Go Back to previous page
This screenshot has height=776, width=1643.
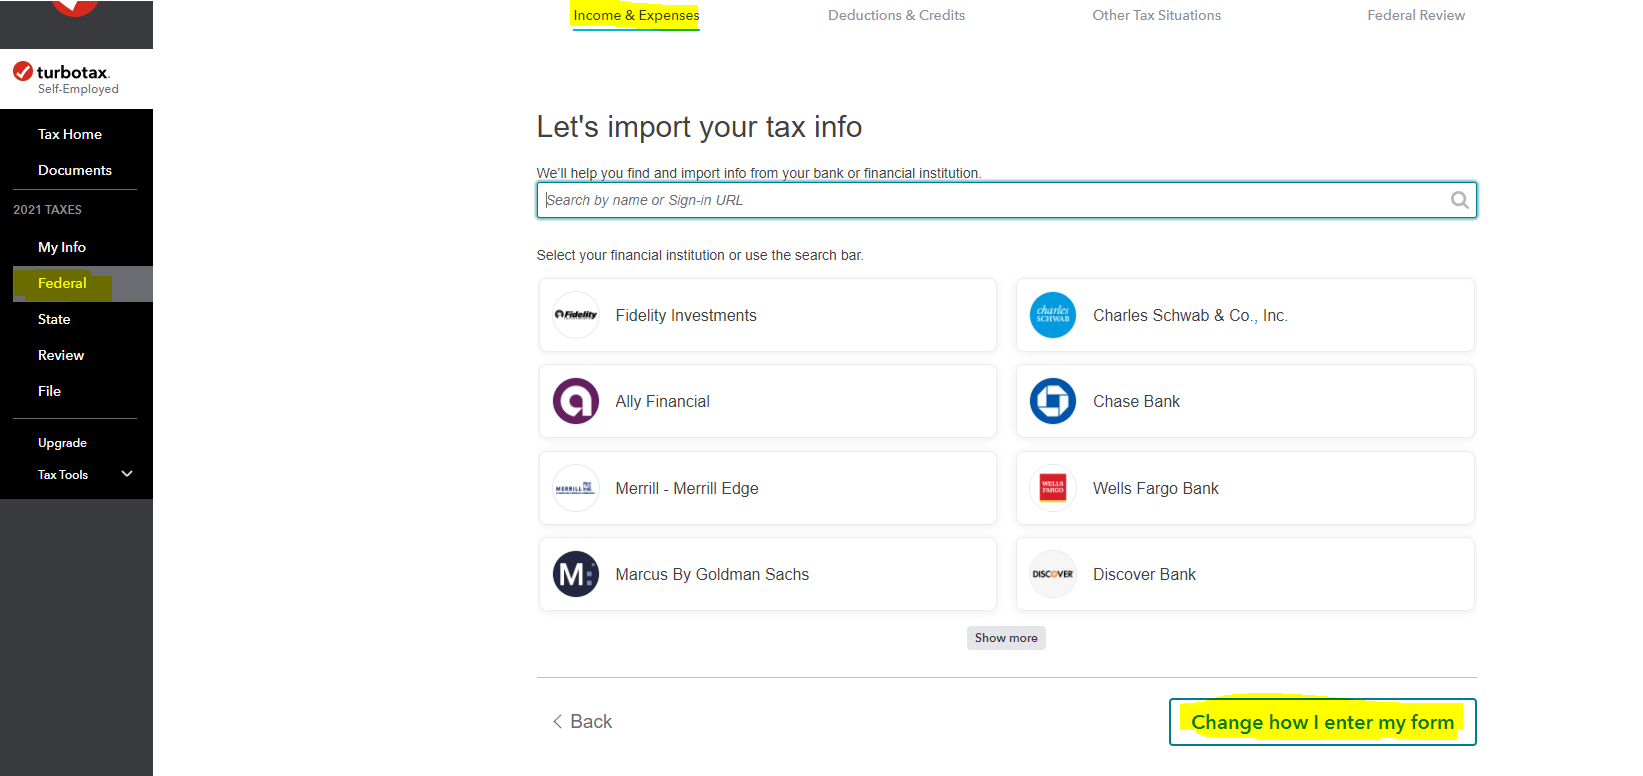click(582, 721)
